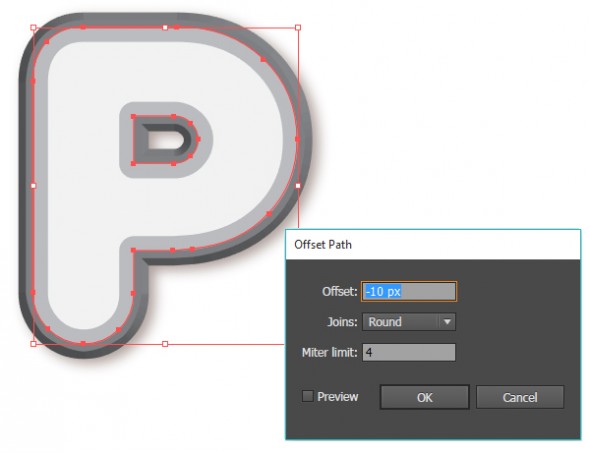Click the right-middle bounding box handle

point(298,186)
